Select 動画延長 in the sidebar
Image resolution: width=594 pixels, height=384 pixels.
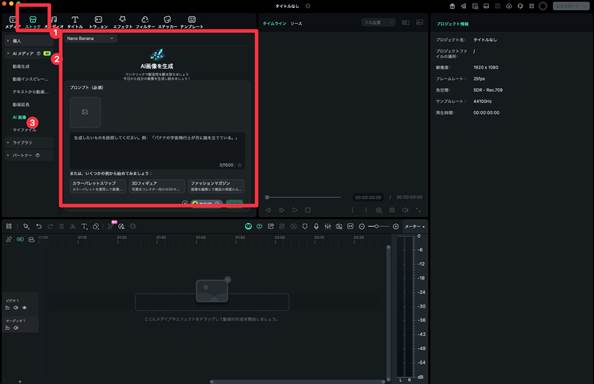coord(21,105)
